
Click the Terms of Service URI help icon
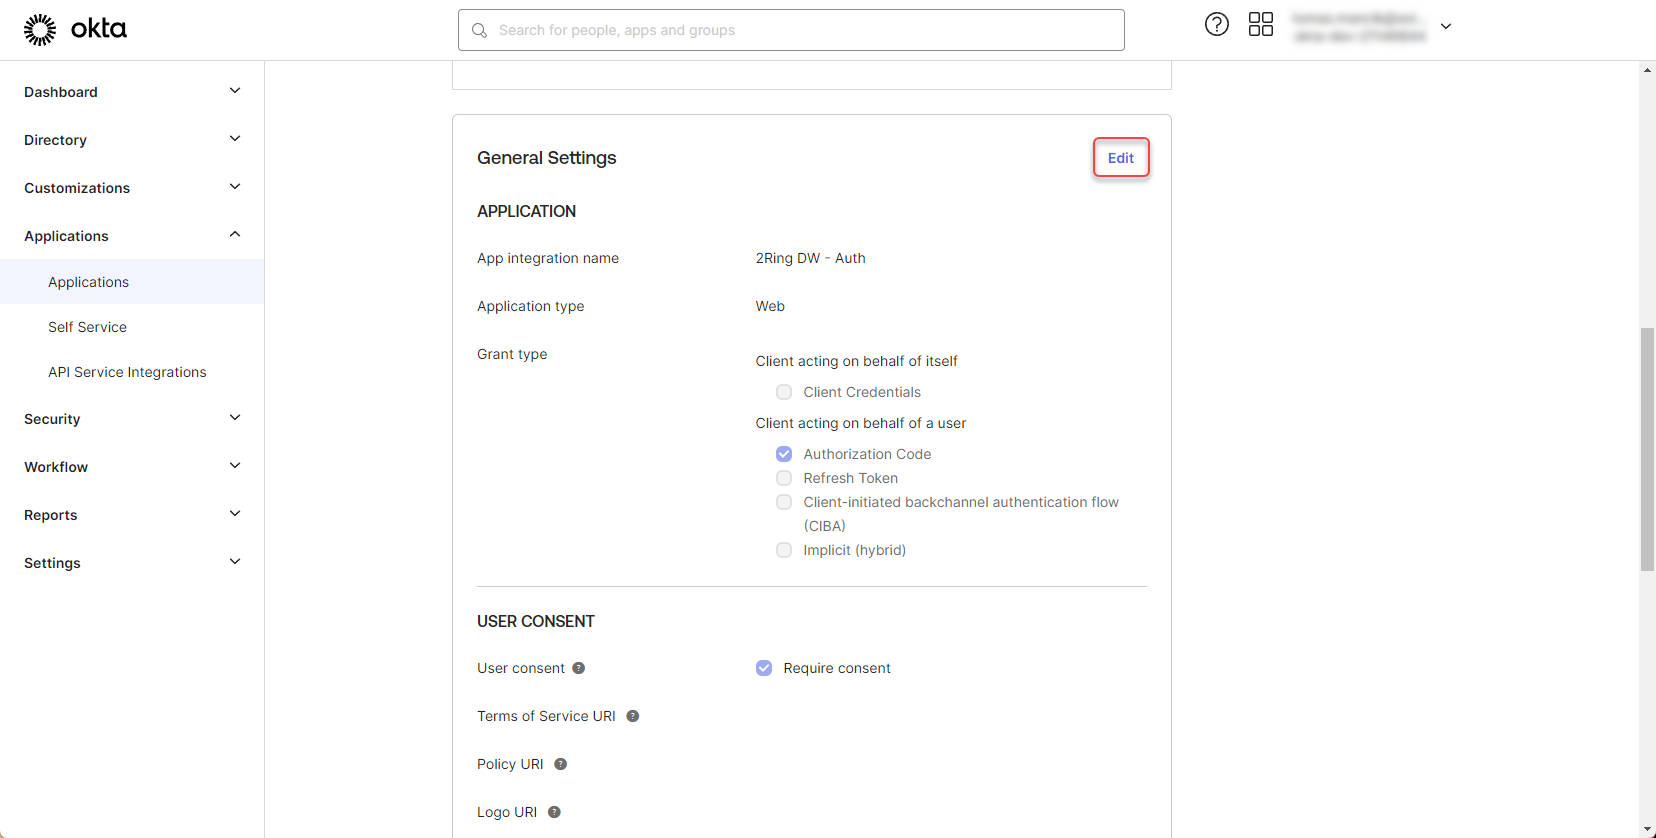632,716
